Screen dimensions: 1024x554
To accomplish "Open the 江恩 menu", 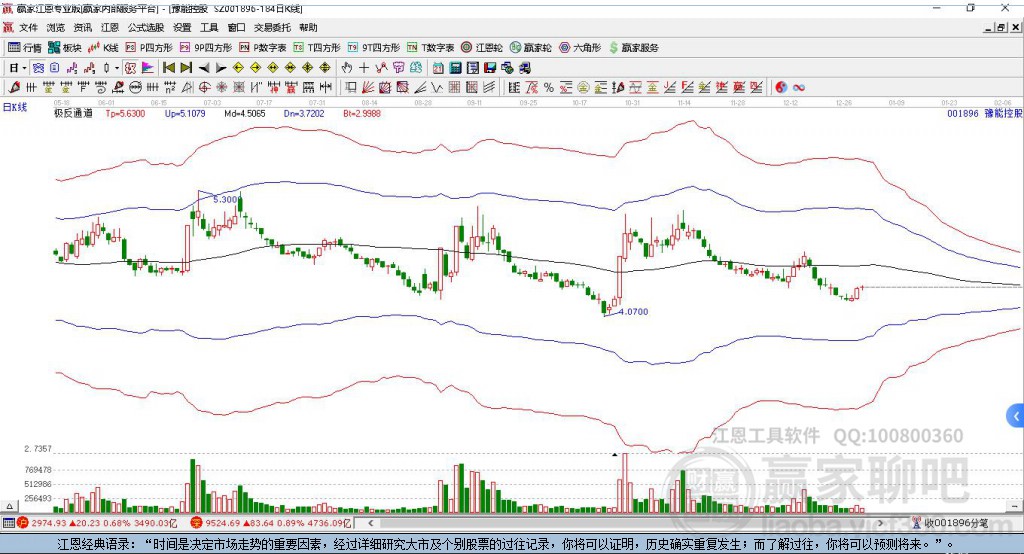I will (x=110, y=27).
